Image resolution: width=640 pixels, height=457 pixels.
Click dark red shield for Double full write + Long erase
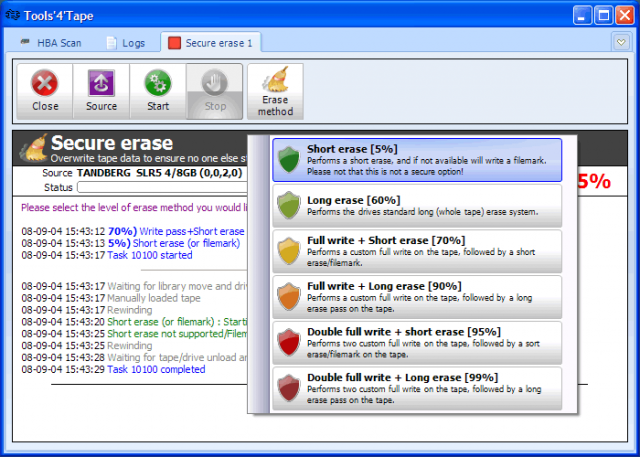point(289,387)
